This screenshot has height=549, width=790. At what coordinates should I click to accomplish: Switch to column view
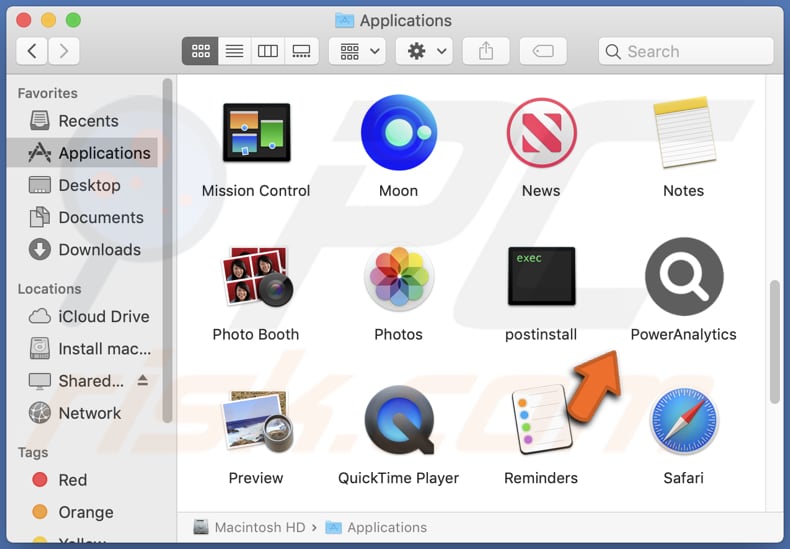click(268, 51)
